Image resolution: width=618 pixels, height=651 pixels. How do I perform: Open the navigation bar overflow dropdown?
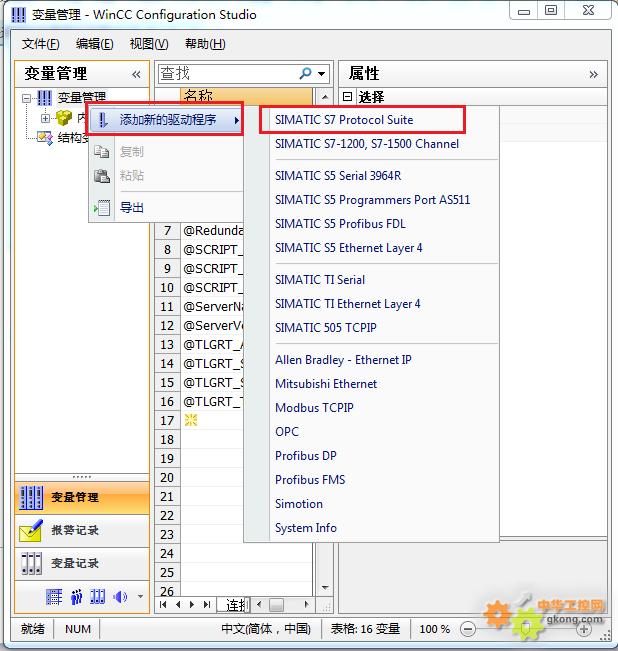click(x=140, y=597)
